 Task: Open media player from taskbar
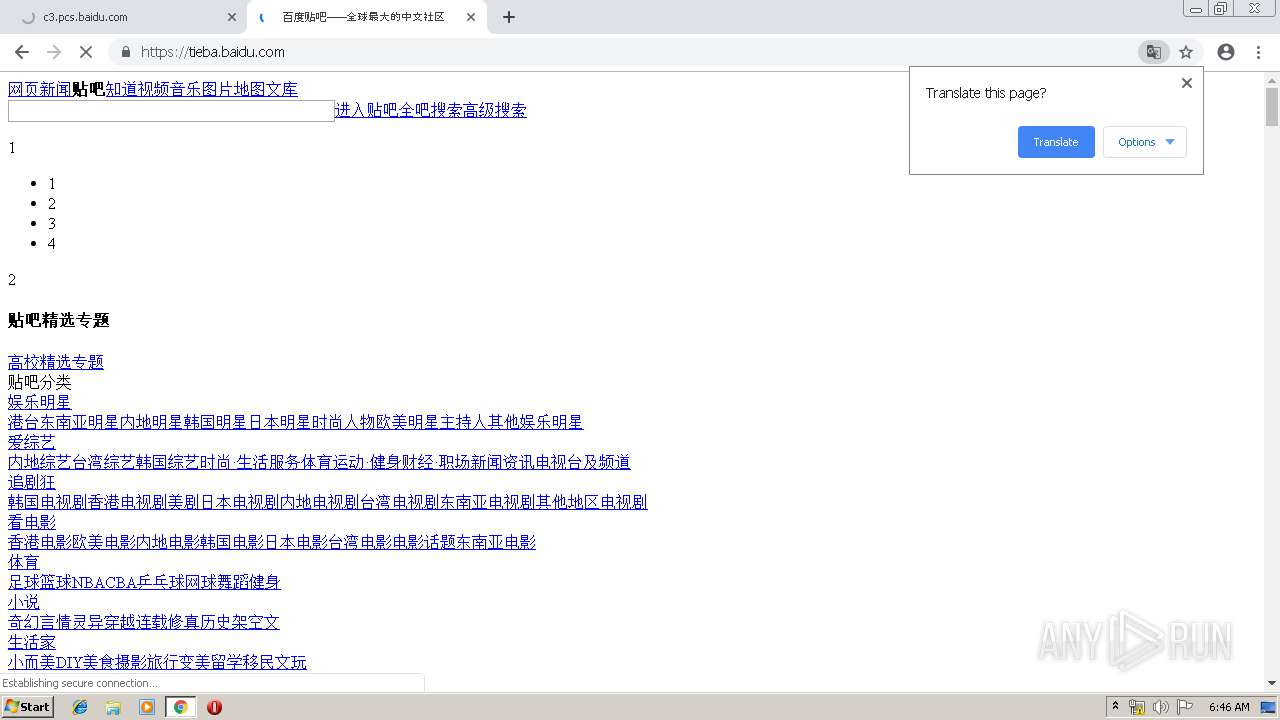pos(147,707)
